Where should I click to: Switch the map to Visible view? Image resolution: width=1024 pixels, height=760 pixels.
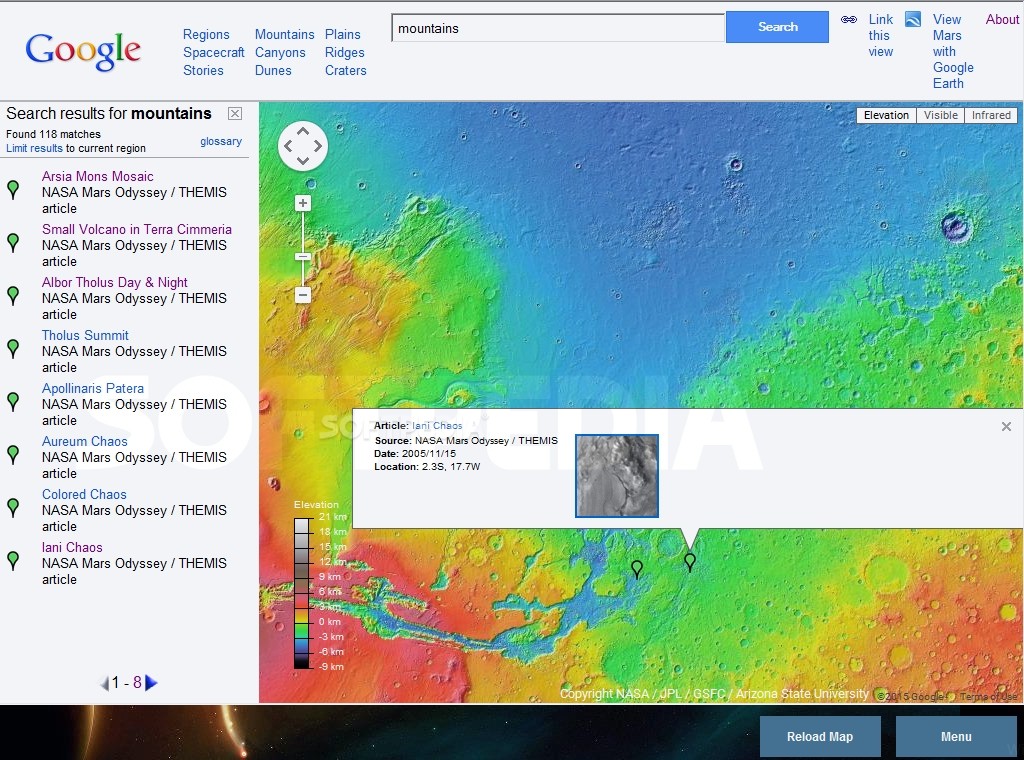pos(940,115)
